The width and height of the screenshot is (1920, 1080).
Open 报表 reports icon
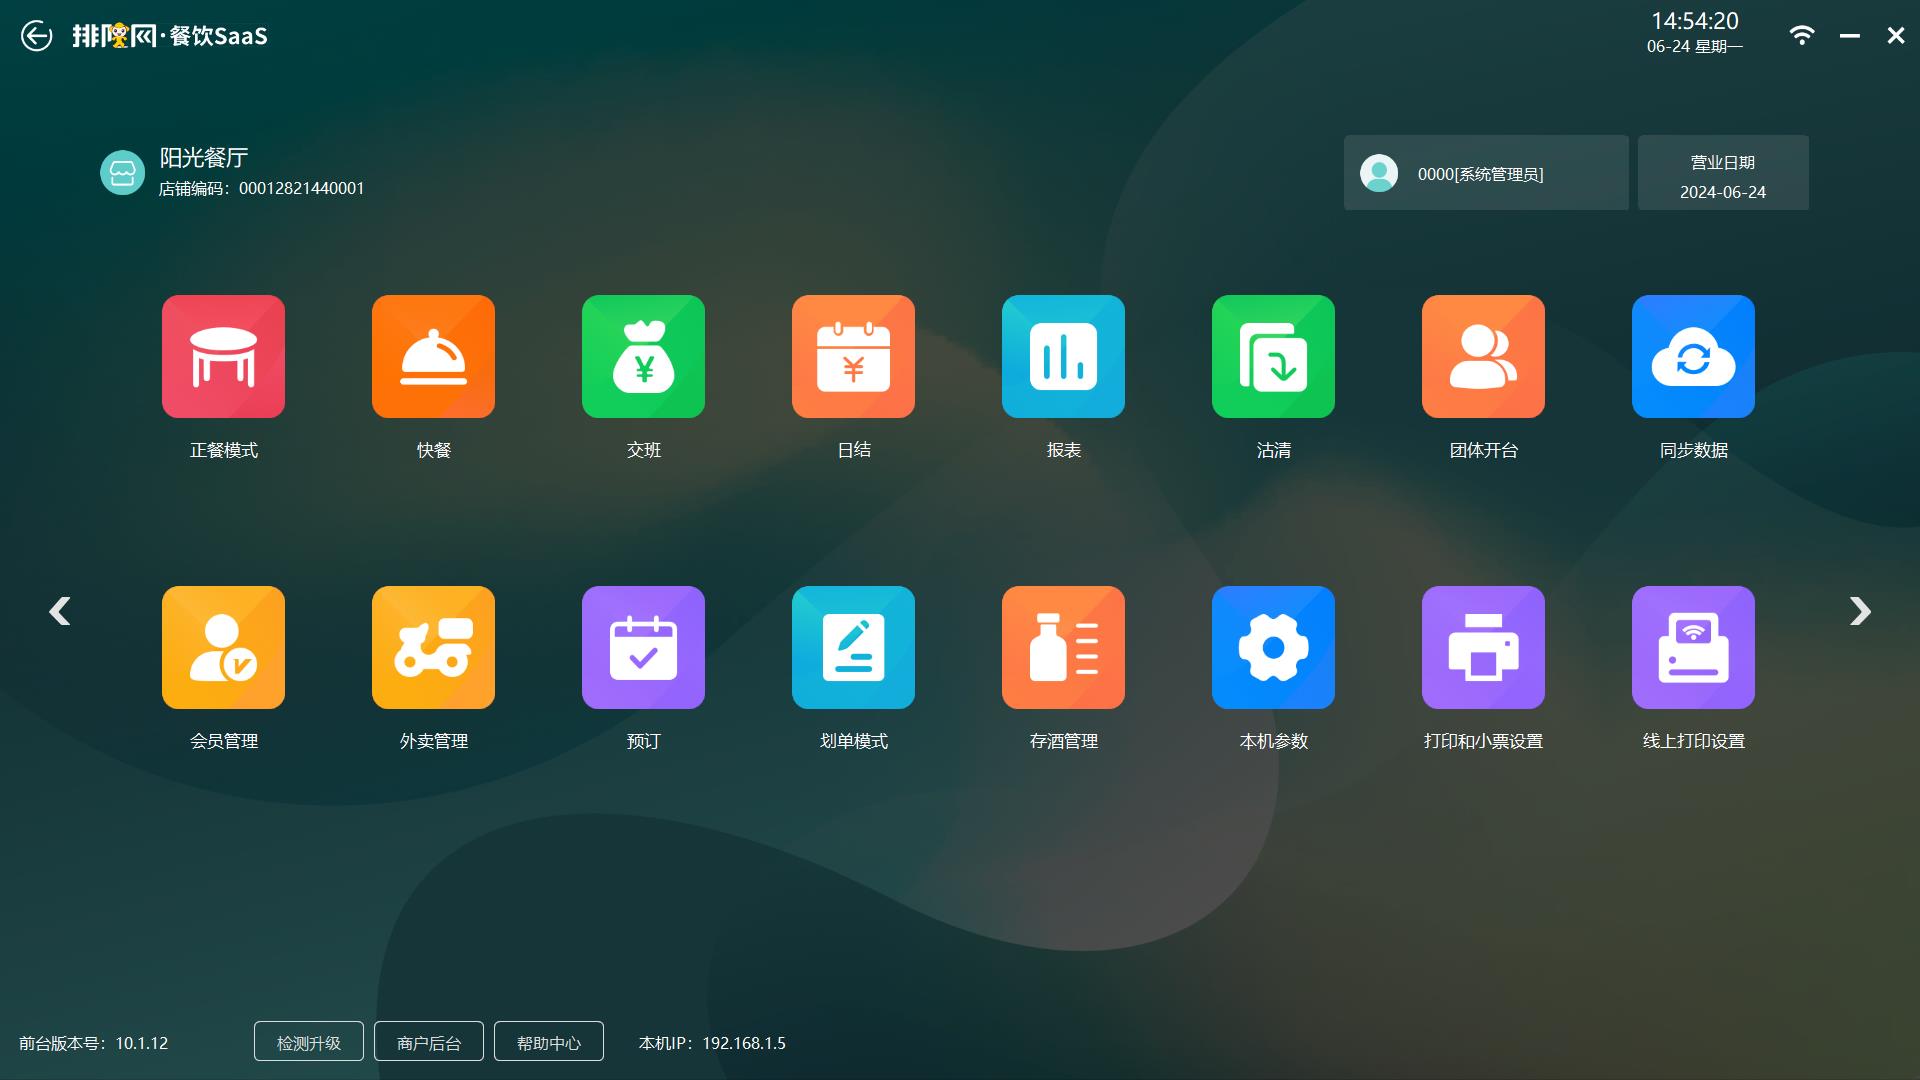(1063, 356)
